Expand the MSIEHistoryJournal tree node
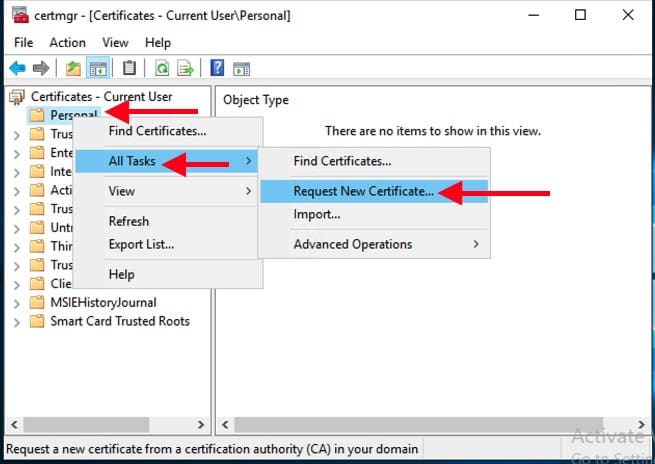The width and height of the screenshot is (655, 464). pos(16,303)
